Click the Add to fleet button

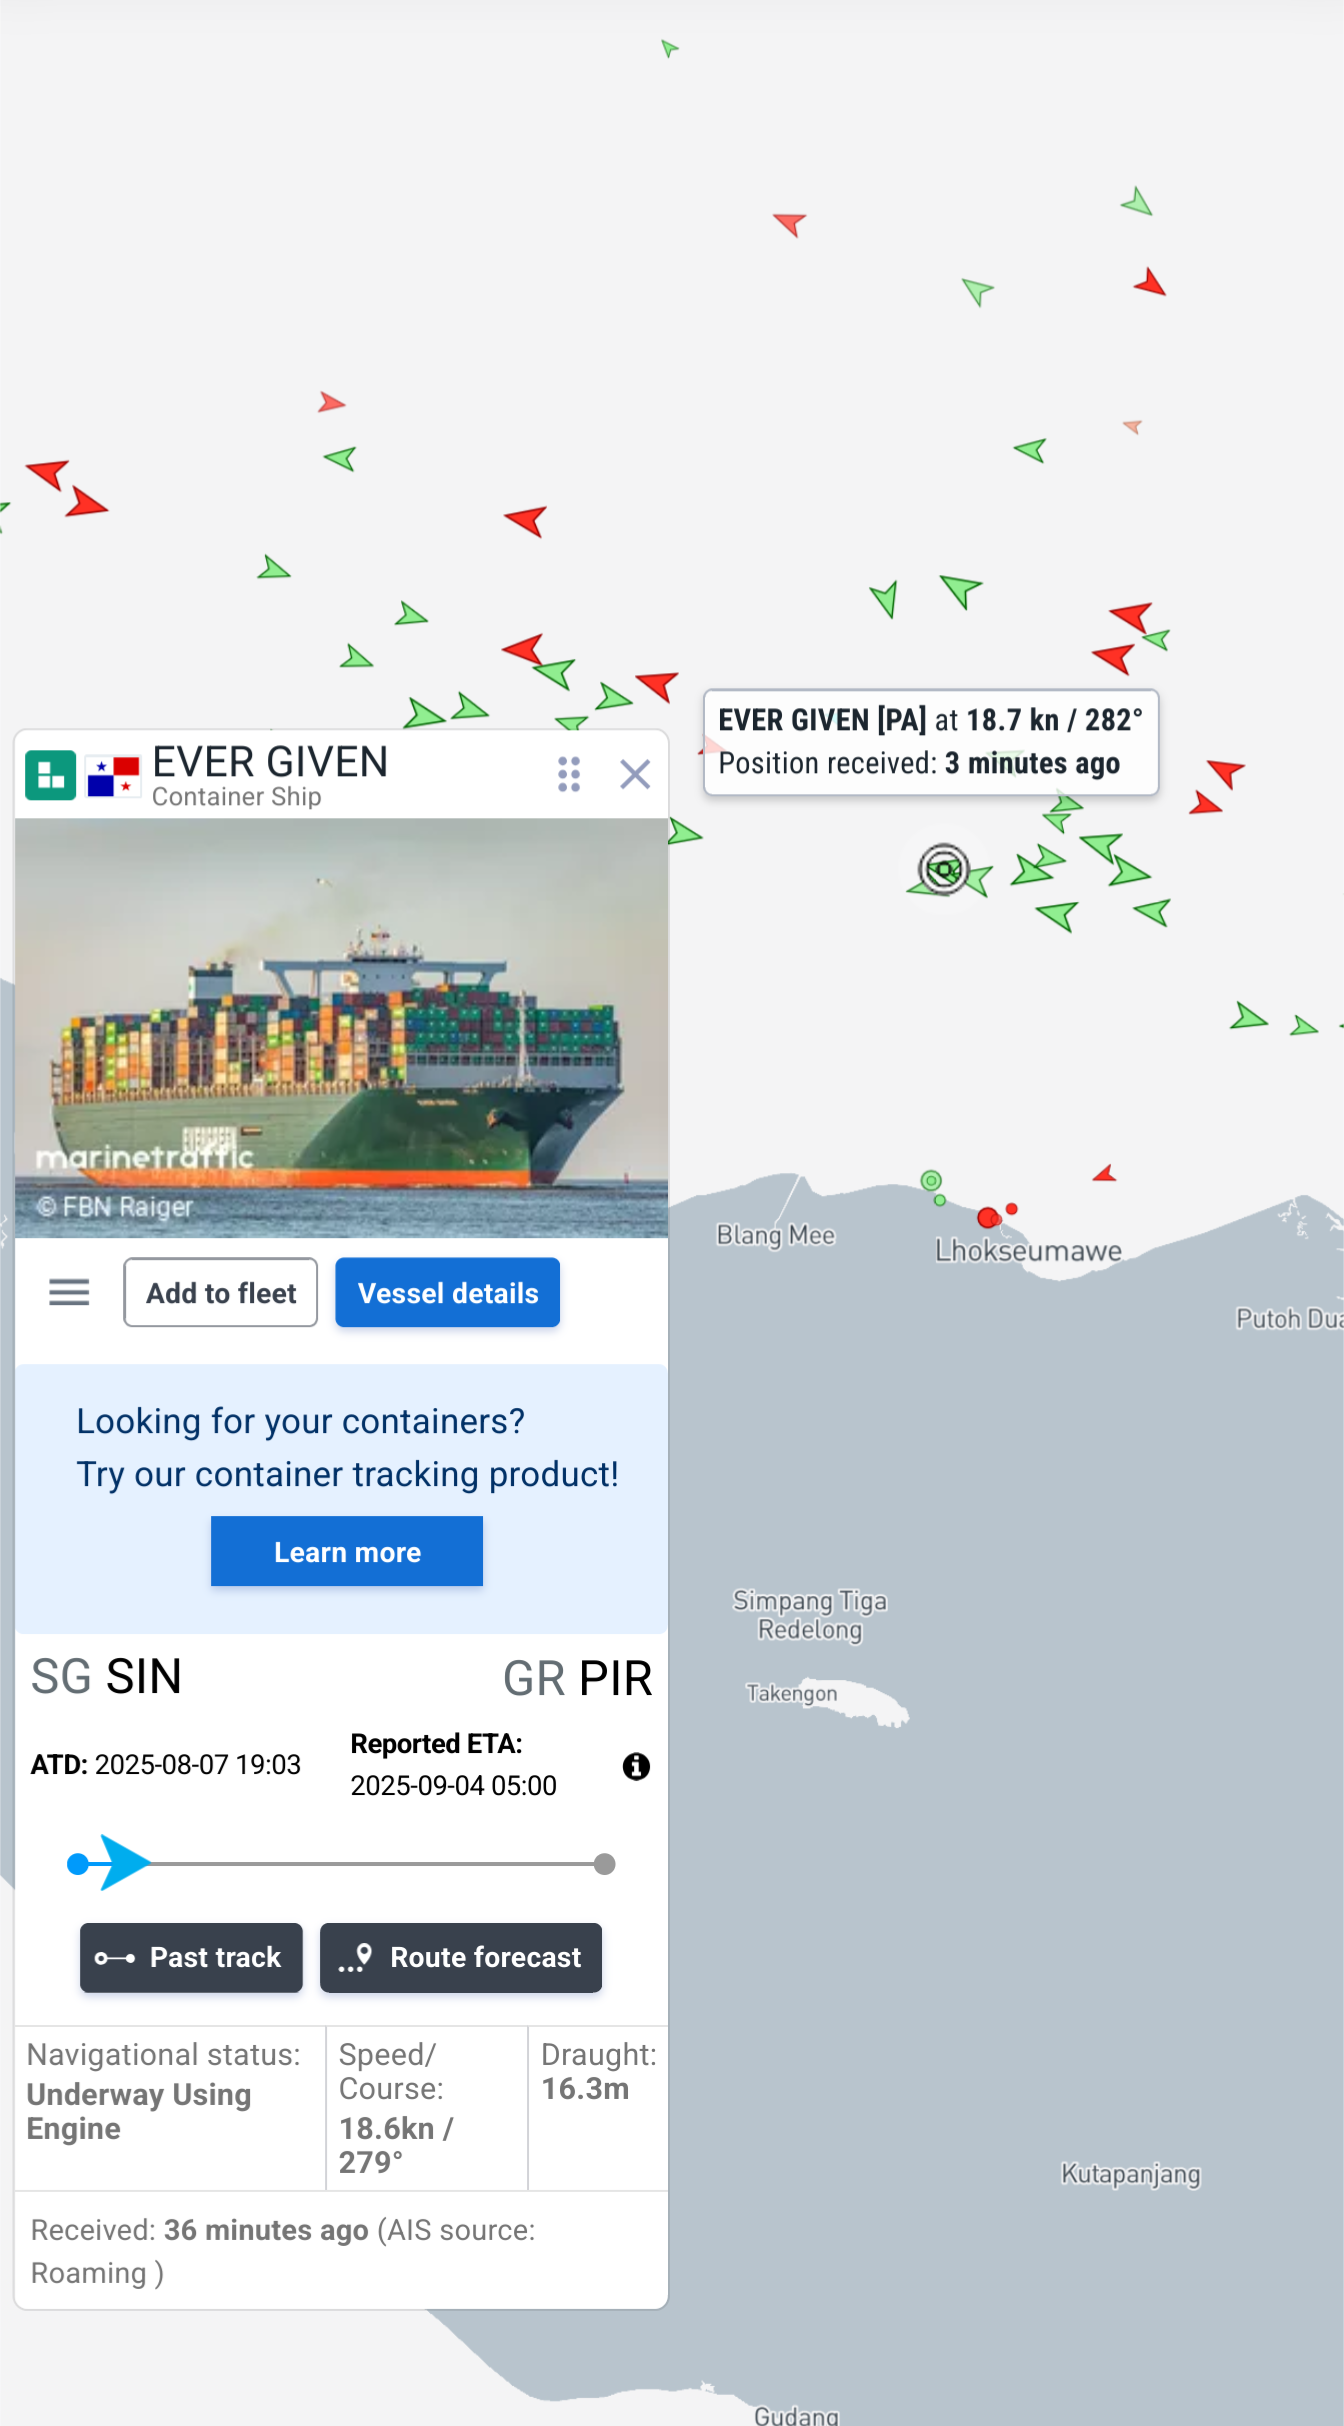point(221,1292)
